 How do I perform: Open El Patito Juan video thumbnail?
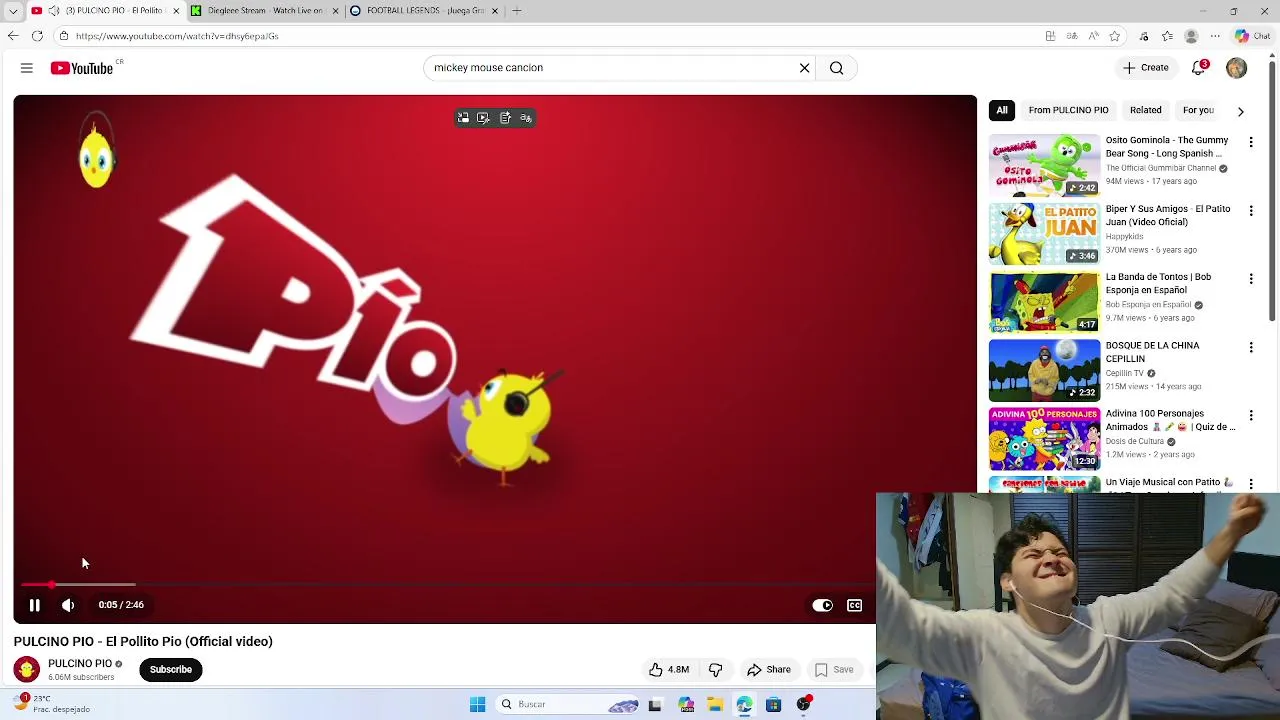point(1044,234)
